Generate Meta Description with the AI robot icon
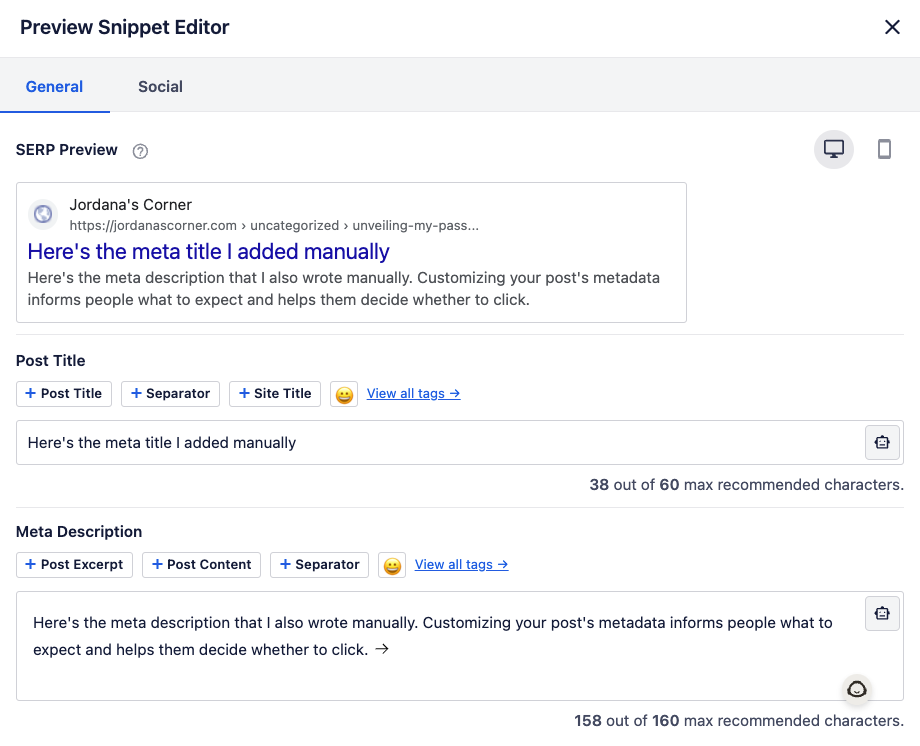The height and width of the screenshot is (746, 920). point(882,613)
